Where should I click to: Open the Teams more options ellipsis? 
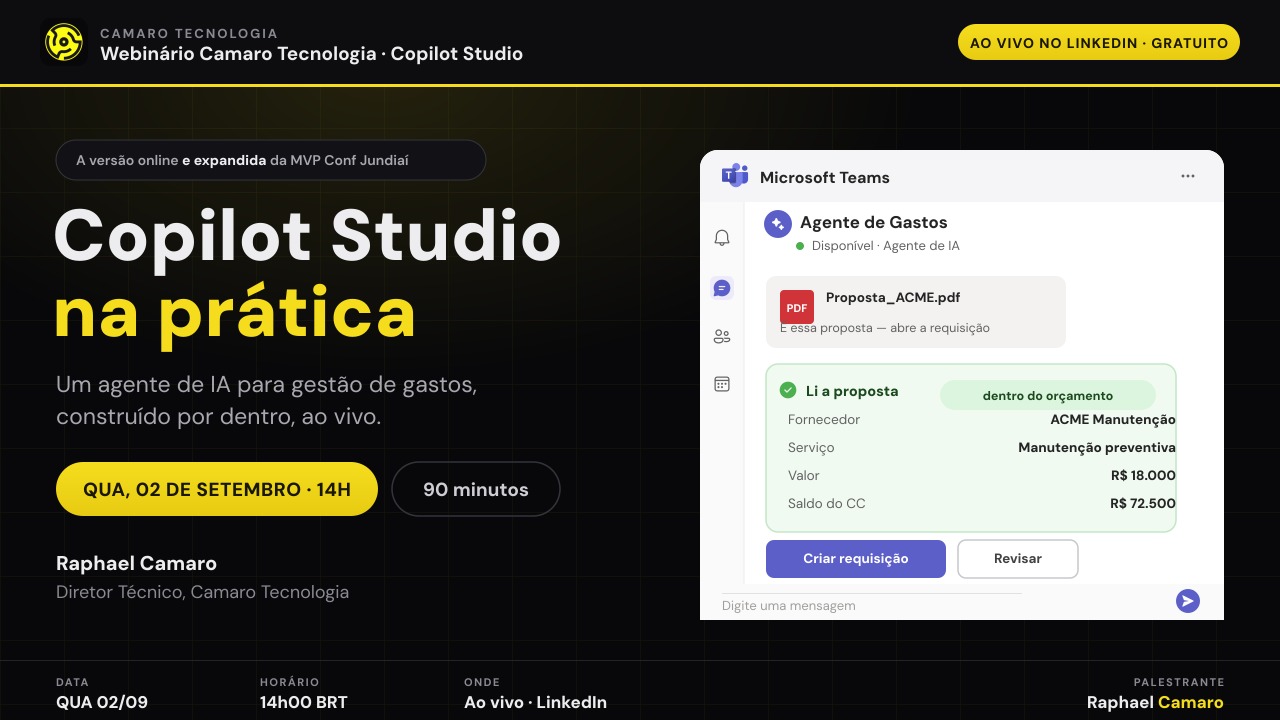point(1188,176)
